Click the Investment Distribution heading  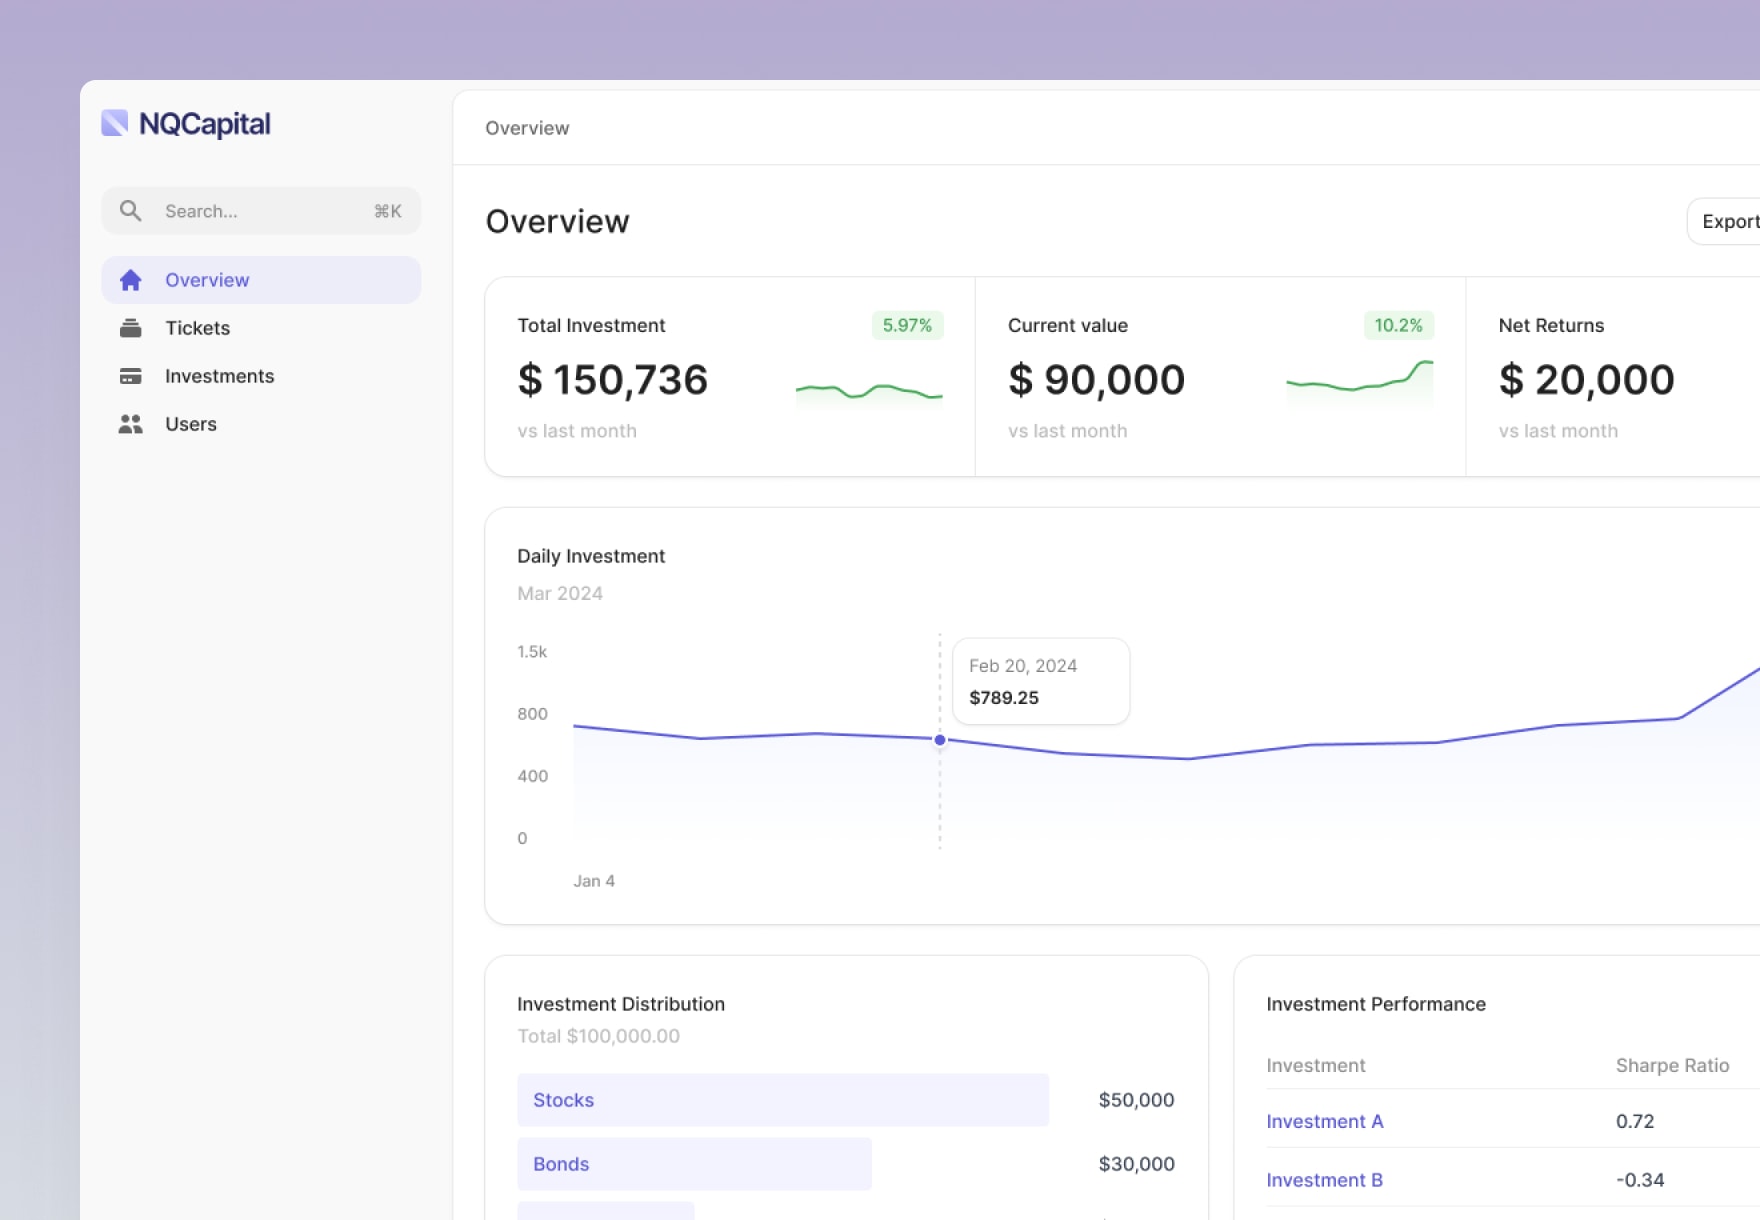coord(621,1004)
